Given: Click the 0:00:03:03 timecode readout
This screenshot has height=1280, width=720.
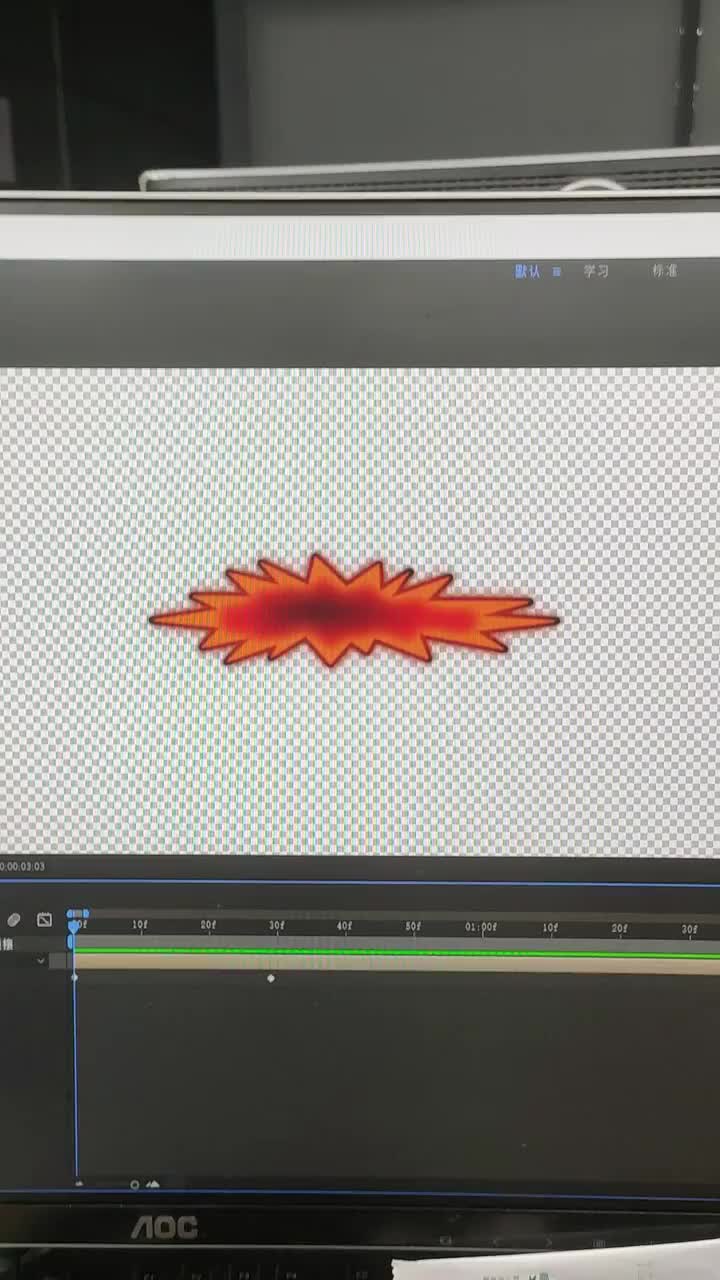Looking at the screenshot, I should point(22,867).
